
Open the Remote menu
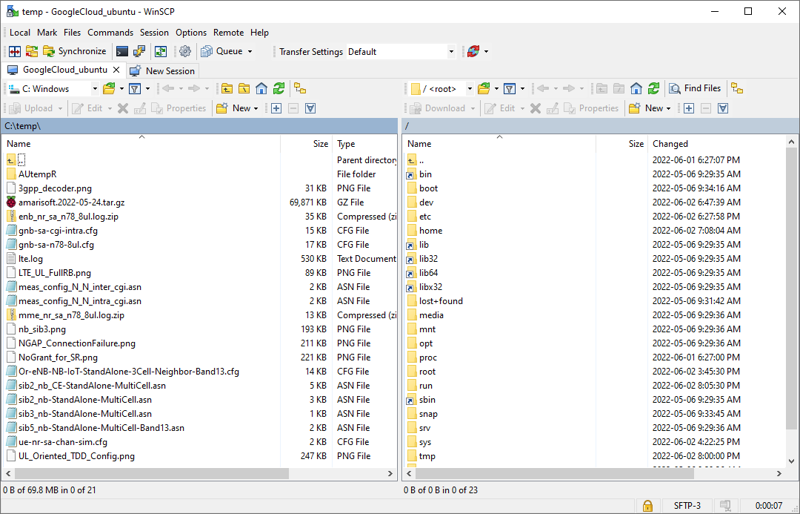click(x=229, y=33)
